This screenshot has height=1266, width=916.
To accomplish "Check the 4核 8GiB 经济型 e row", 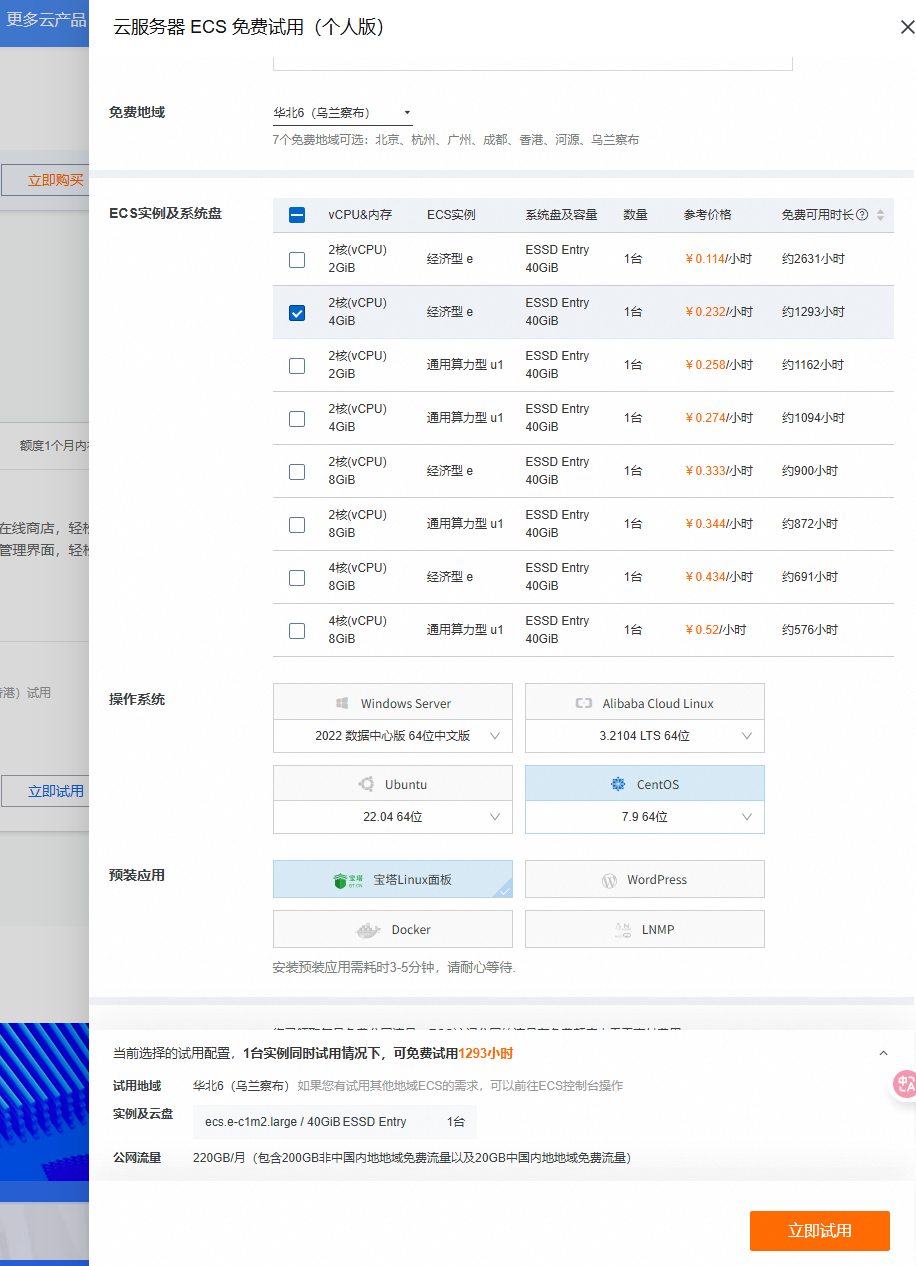I will pyautogui.click(x=297, y=577).
